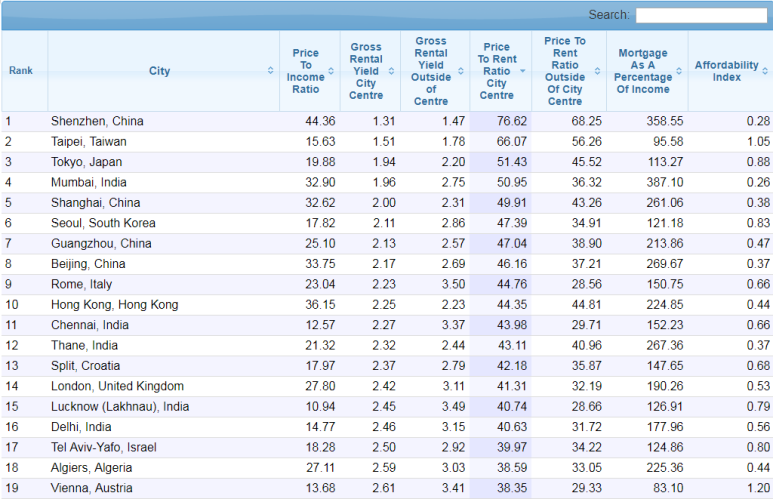
Task: Click the sort arrows beside City header
Action: (270, 71)
